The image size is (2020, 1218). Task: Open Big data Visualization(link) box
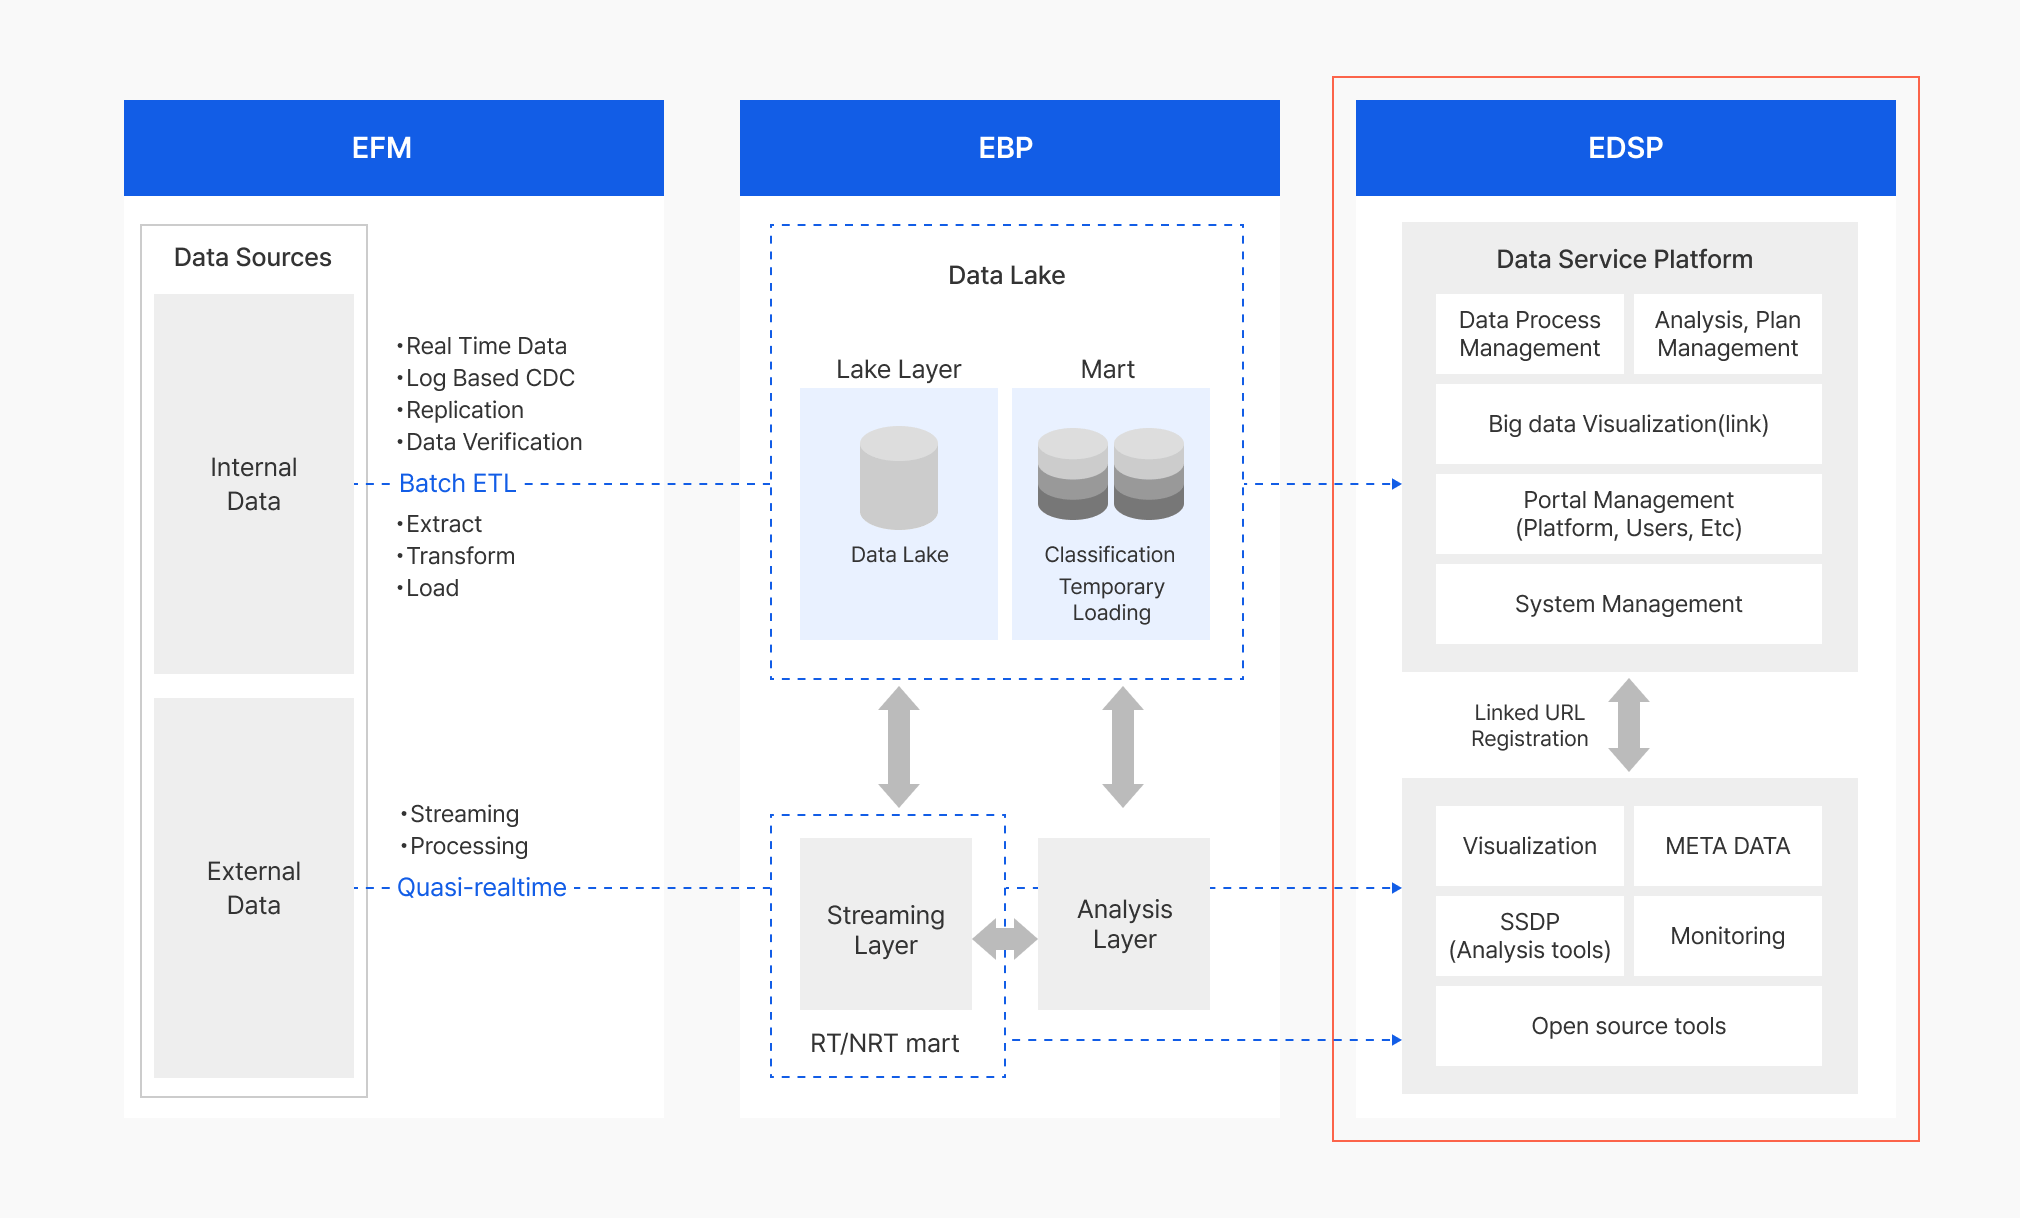[x=1629, y=424]
